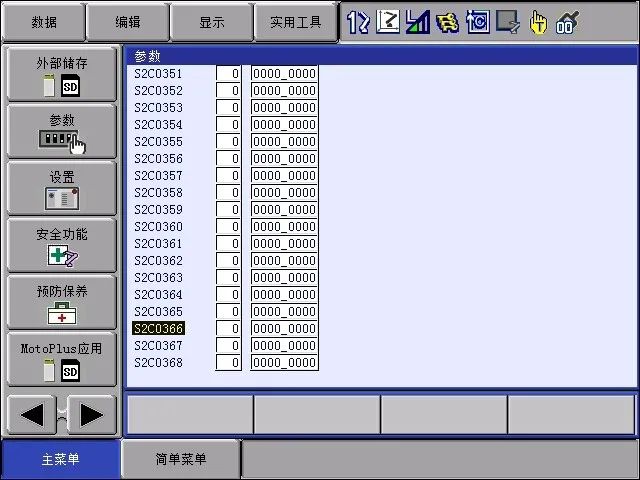Select the 参数 parameter menu button

(61, 131)
